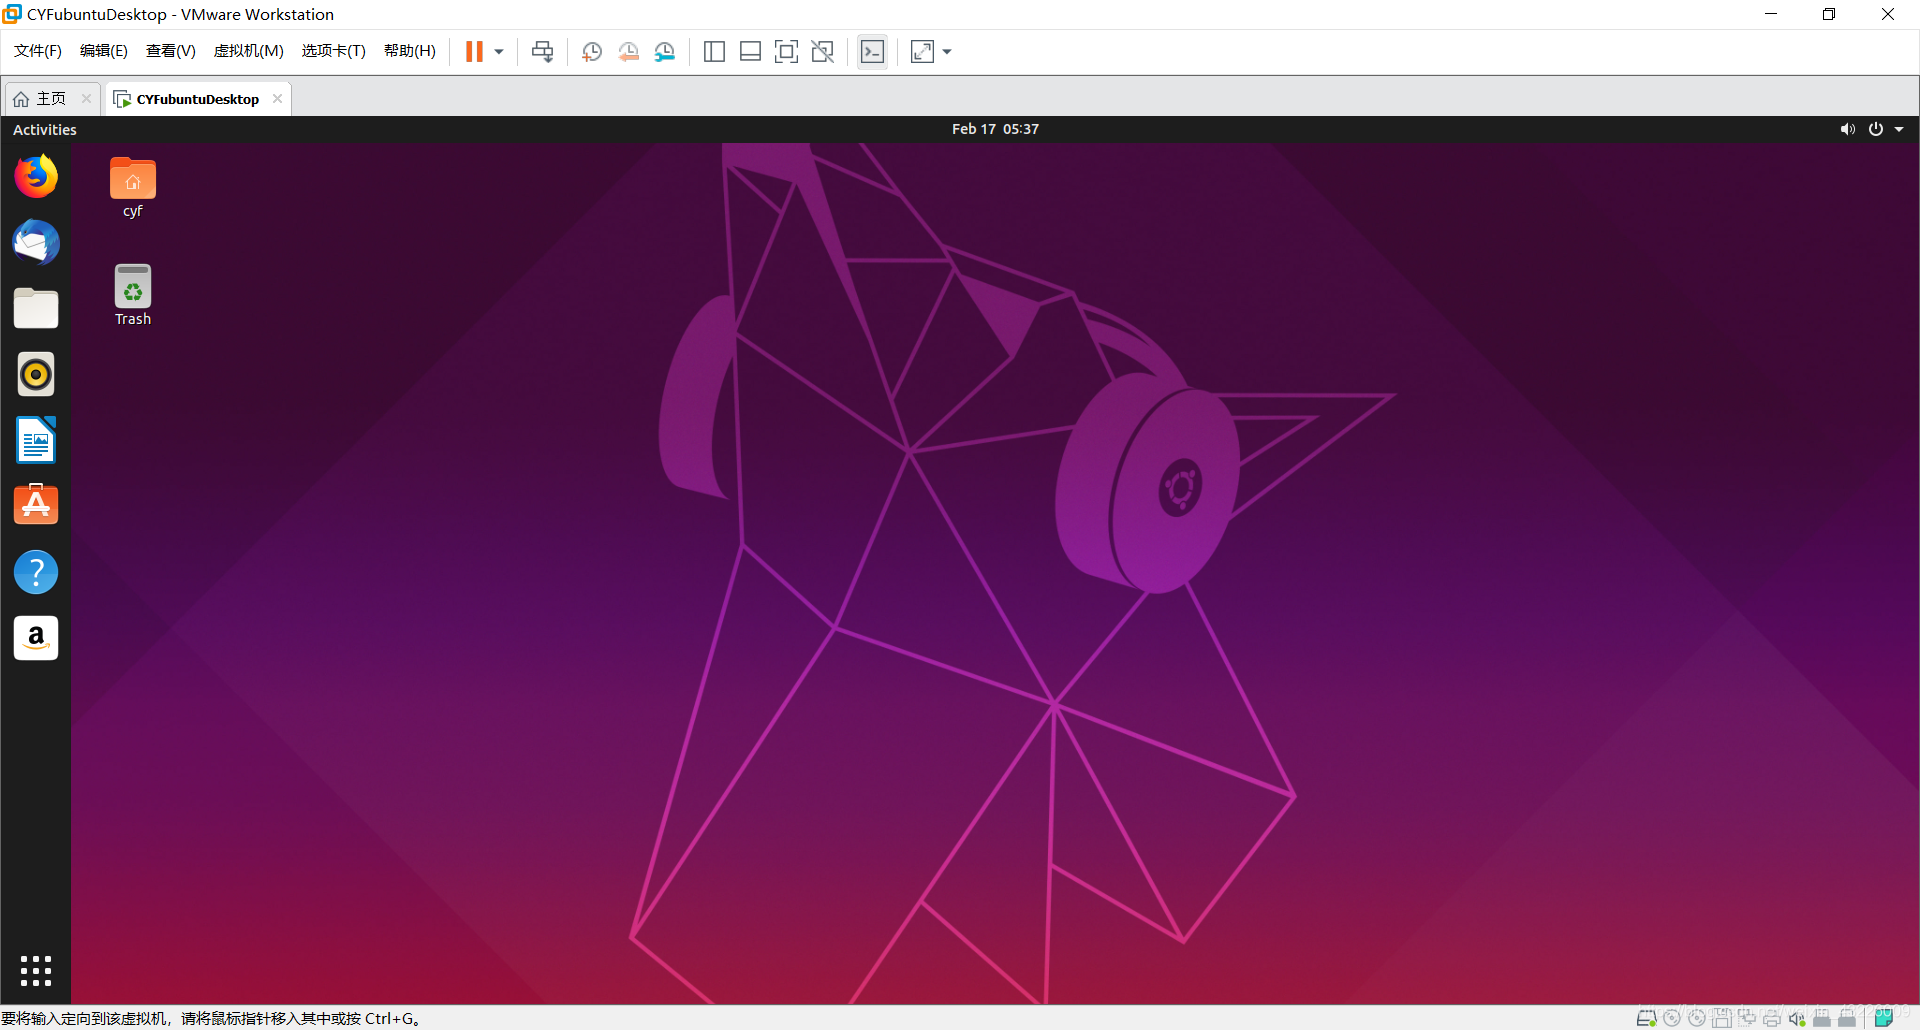This screenshot has width=1920, height=1030.
Task: Suspend the virtual machine
Action: (x=475, y=51)
